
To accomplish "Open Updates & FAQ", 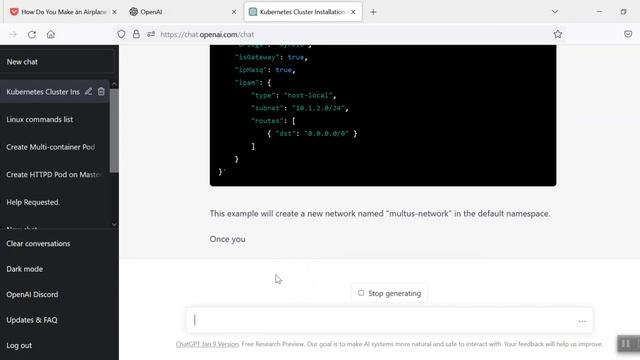I will (x=32, y=320).
